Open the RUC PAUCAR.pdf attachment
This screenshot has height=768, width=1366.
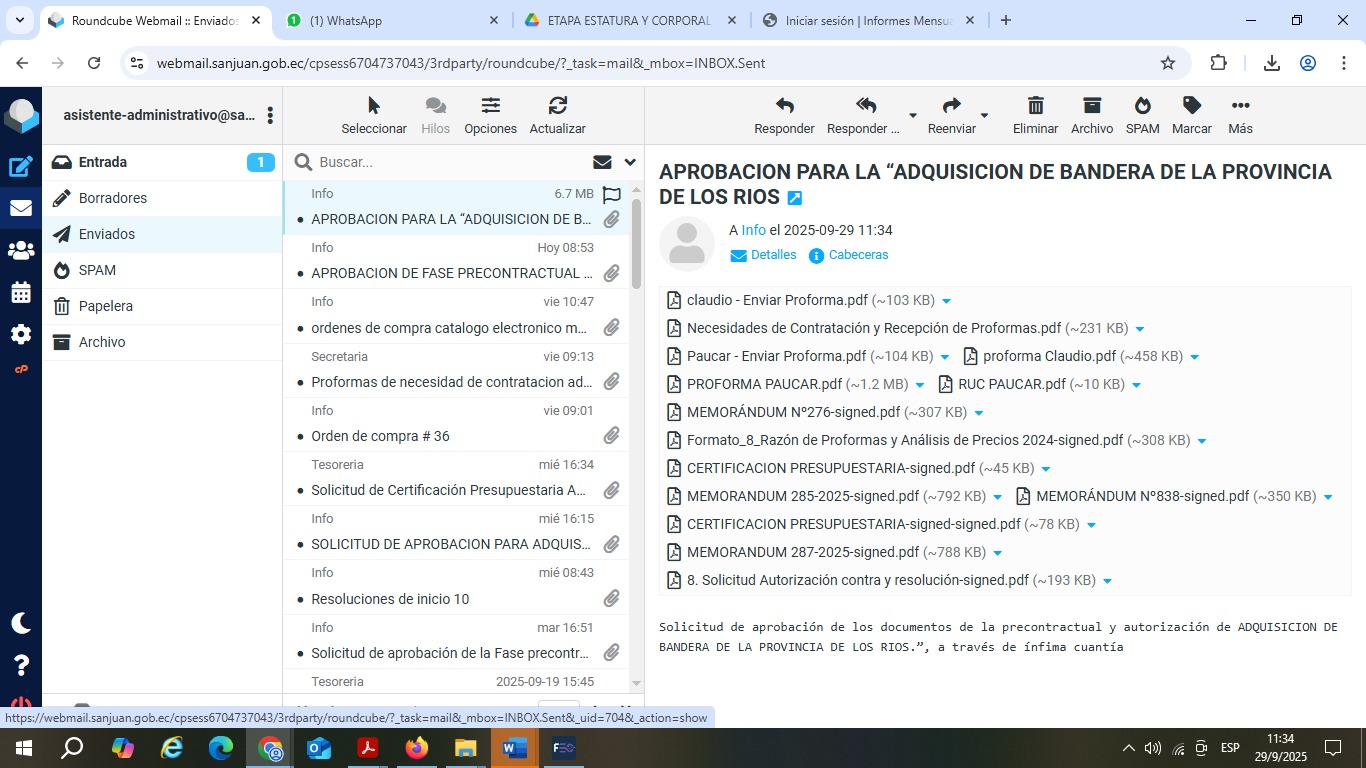(1011, 384)
